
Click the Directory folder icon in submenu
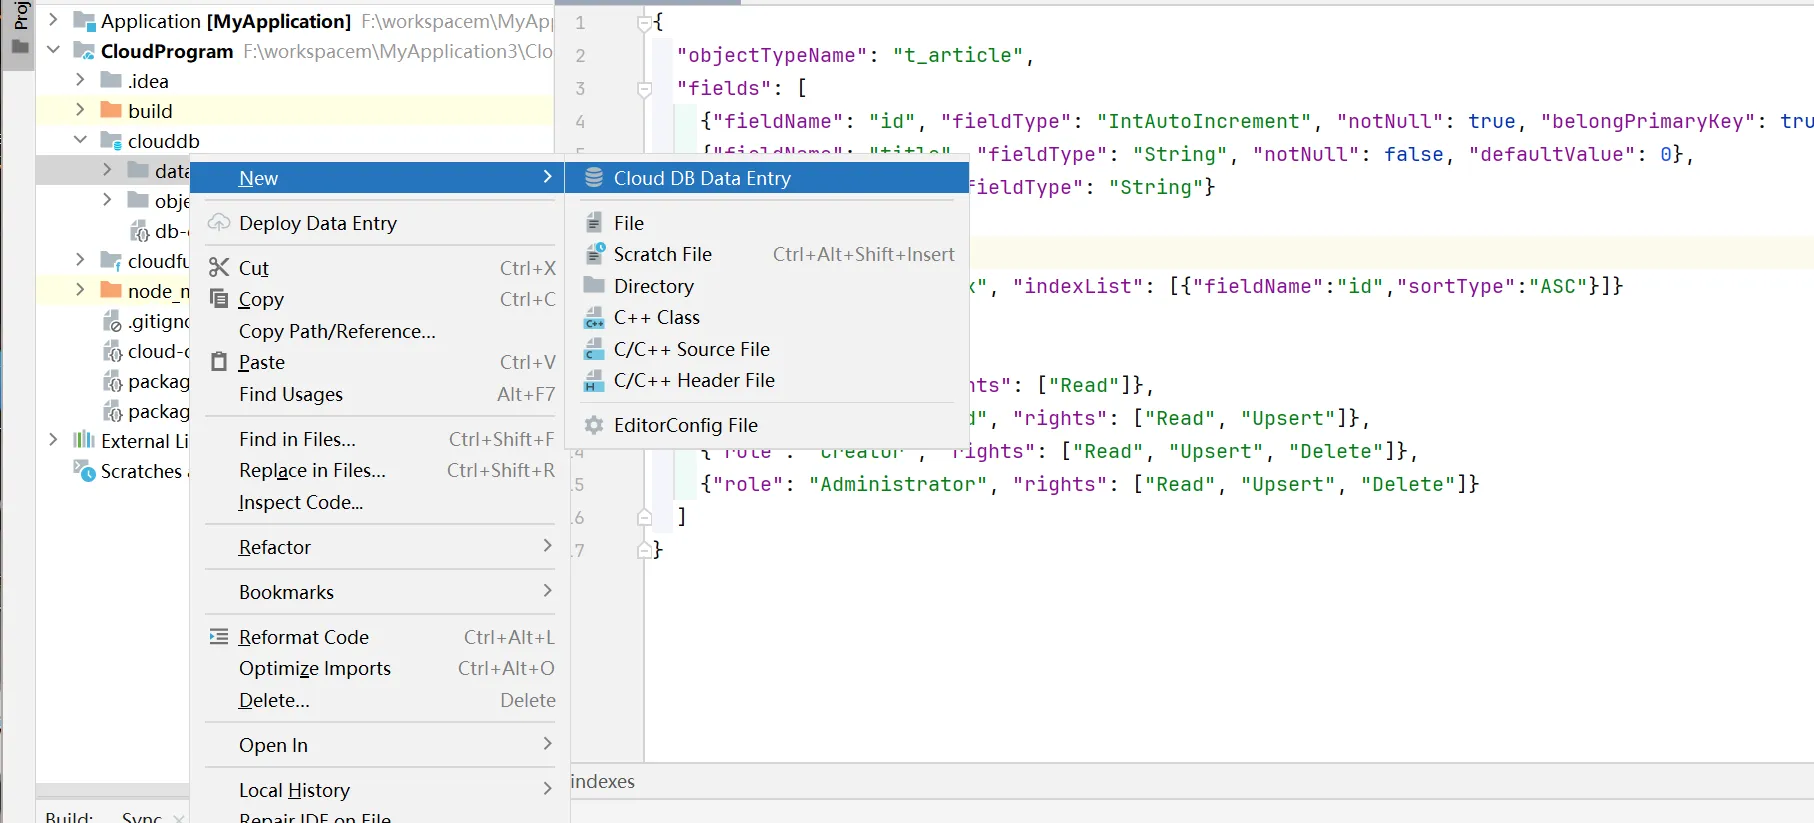click(594, 286)
